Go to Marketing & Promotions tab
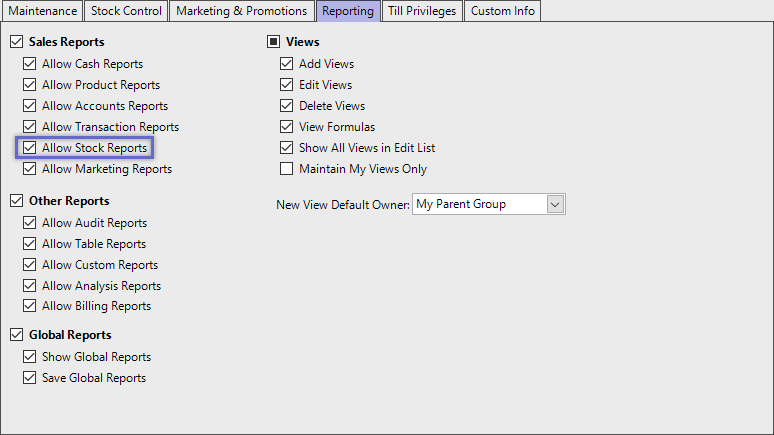 [x=240, y=11]
